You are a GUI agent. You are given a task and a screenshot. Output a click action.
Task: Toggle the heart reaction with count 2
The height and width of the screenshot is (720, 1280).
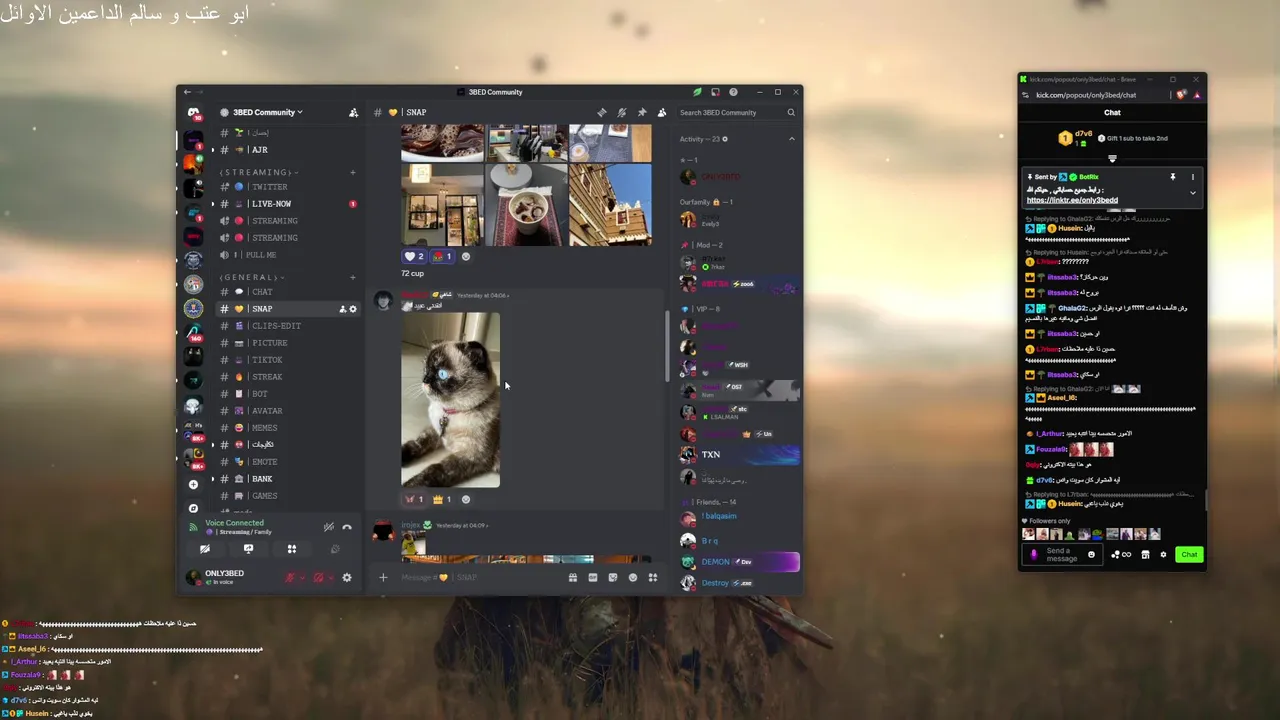[x=414, y=256]
